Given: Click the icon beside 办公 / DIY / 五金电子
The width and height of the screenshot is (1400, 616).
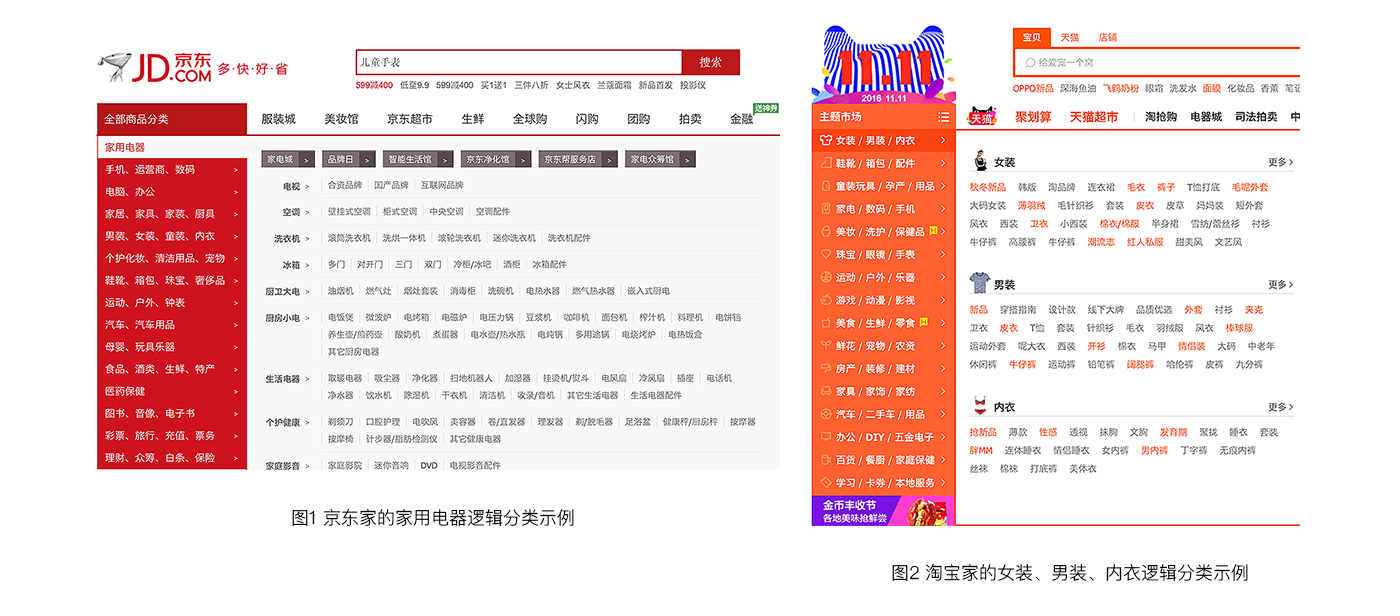Looking at the screenshot, I should [825, 437].
